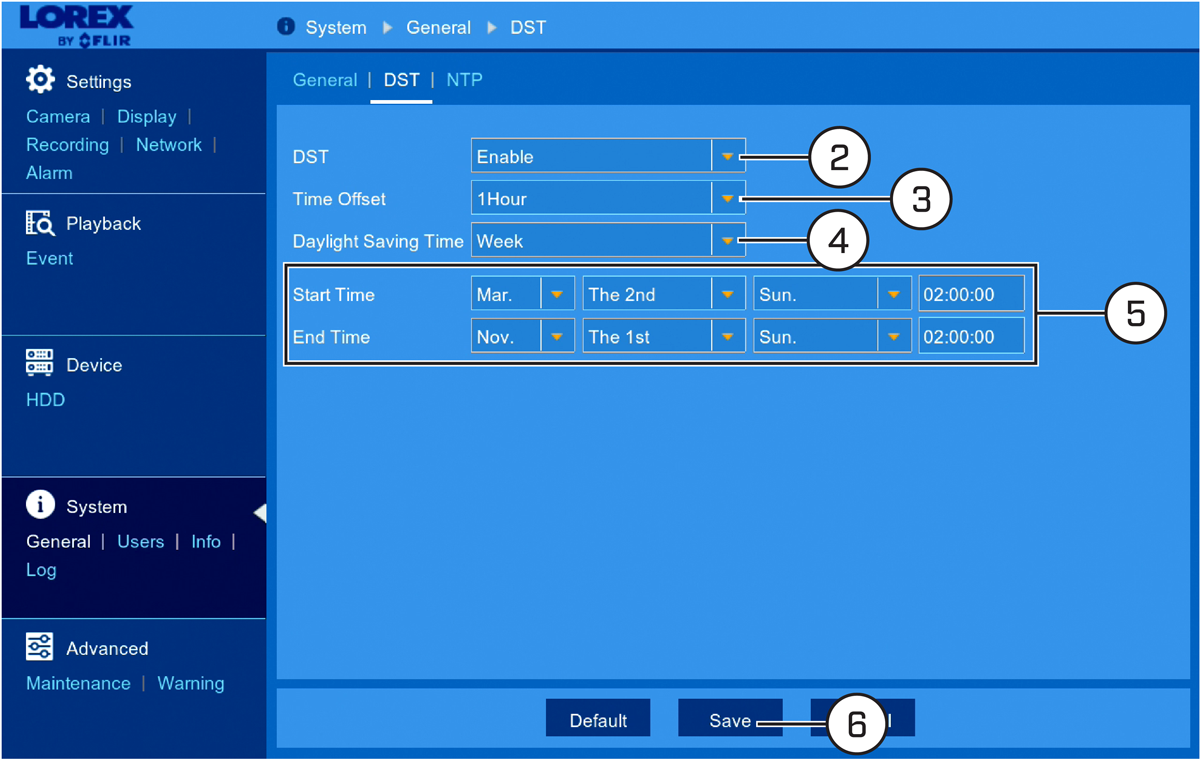Screen dimensions: 1200x759
Task: Open the Time Offset 1Hour dropdown
Action: (608, 199)
